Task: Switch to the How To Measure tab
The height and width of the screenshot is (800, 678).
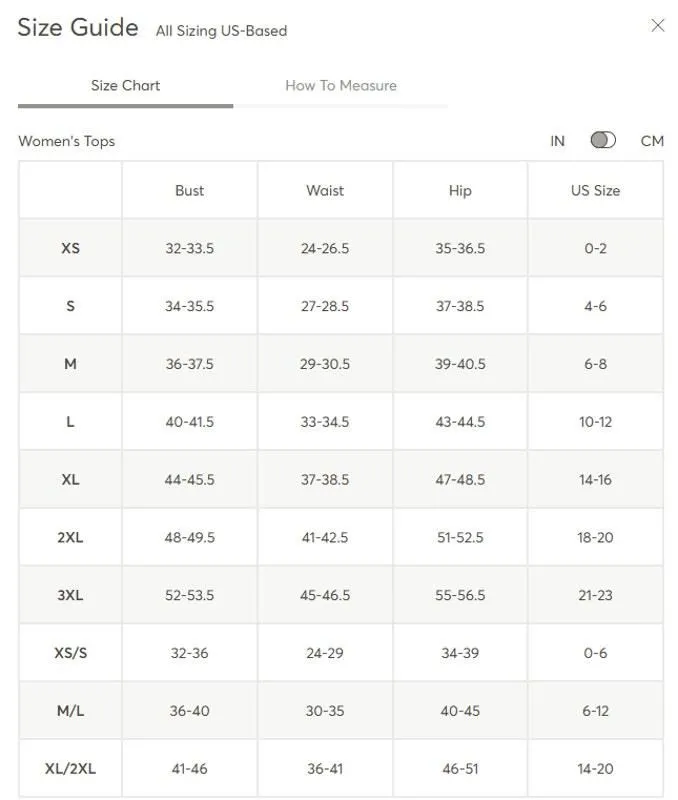Action: pos(341,85)
